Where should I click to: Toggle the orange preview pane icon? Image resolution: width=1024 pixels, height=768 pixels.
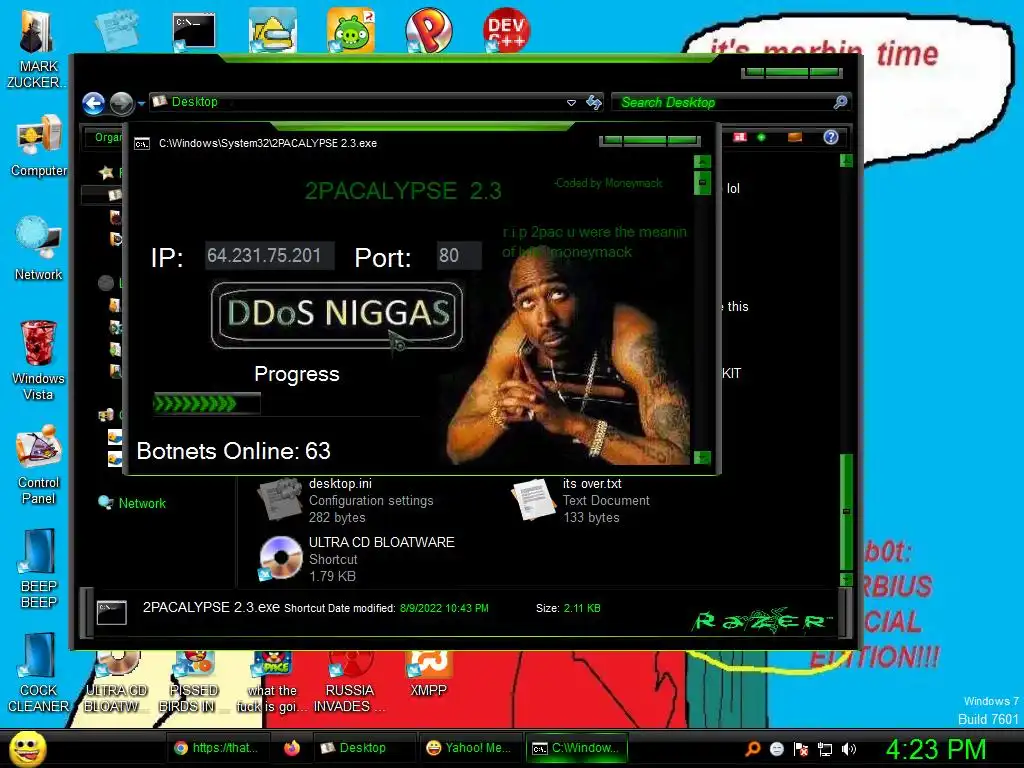(795, 137)
